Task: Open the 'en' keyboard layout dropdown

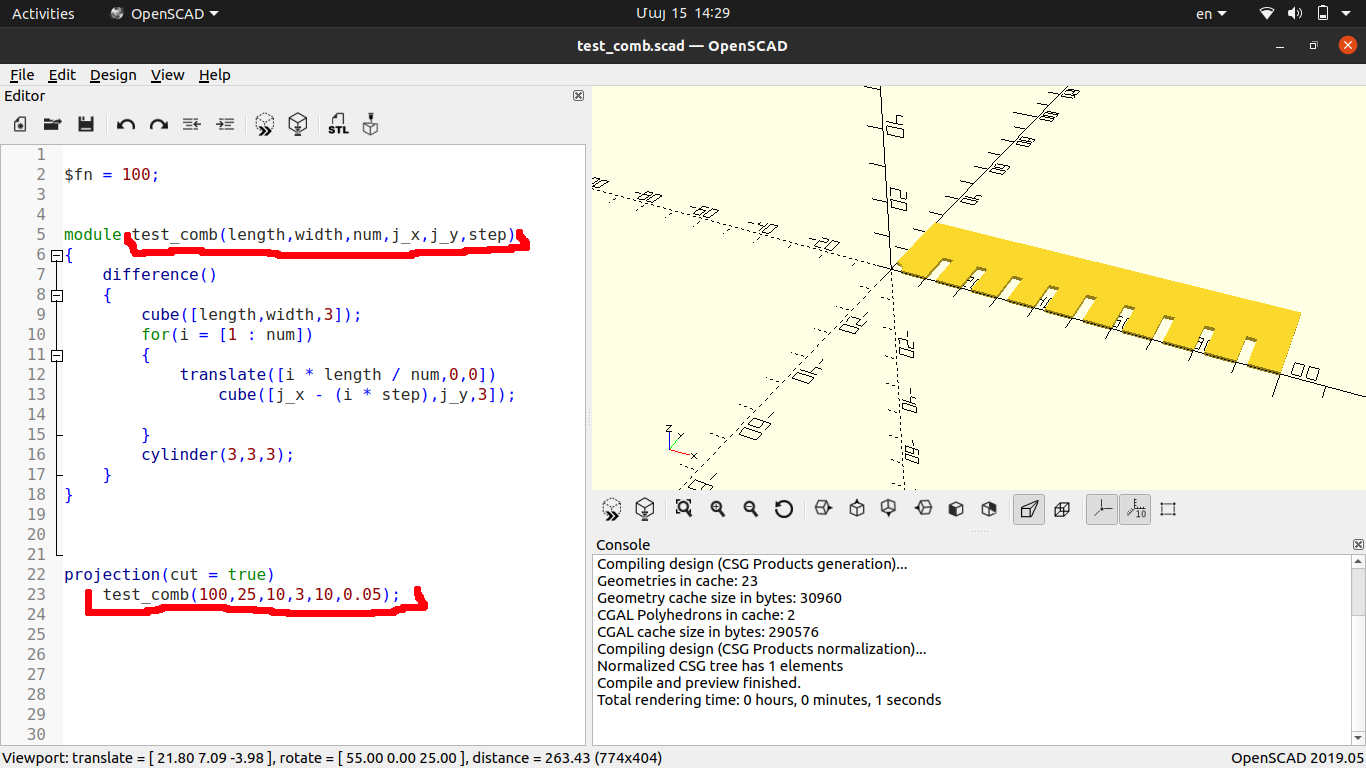Action: pyautogui.click(x=1211, y=13)
